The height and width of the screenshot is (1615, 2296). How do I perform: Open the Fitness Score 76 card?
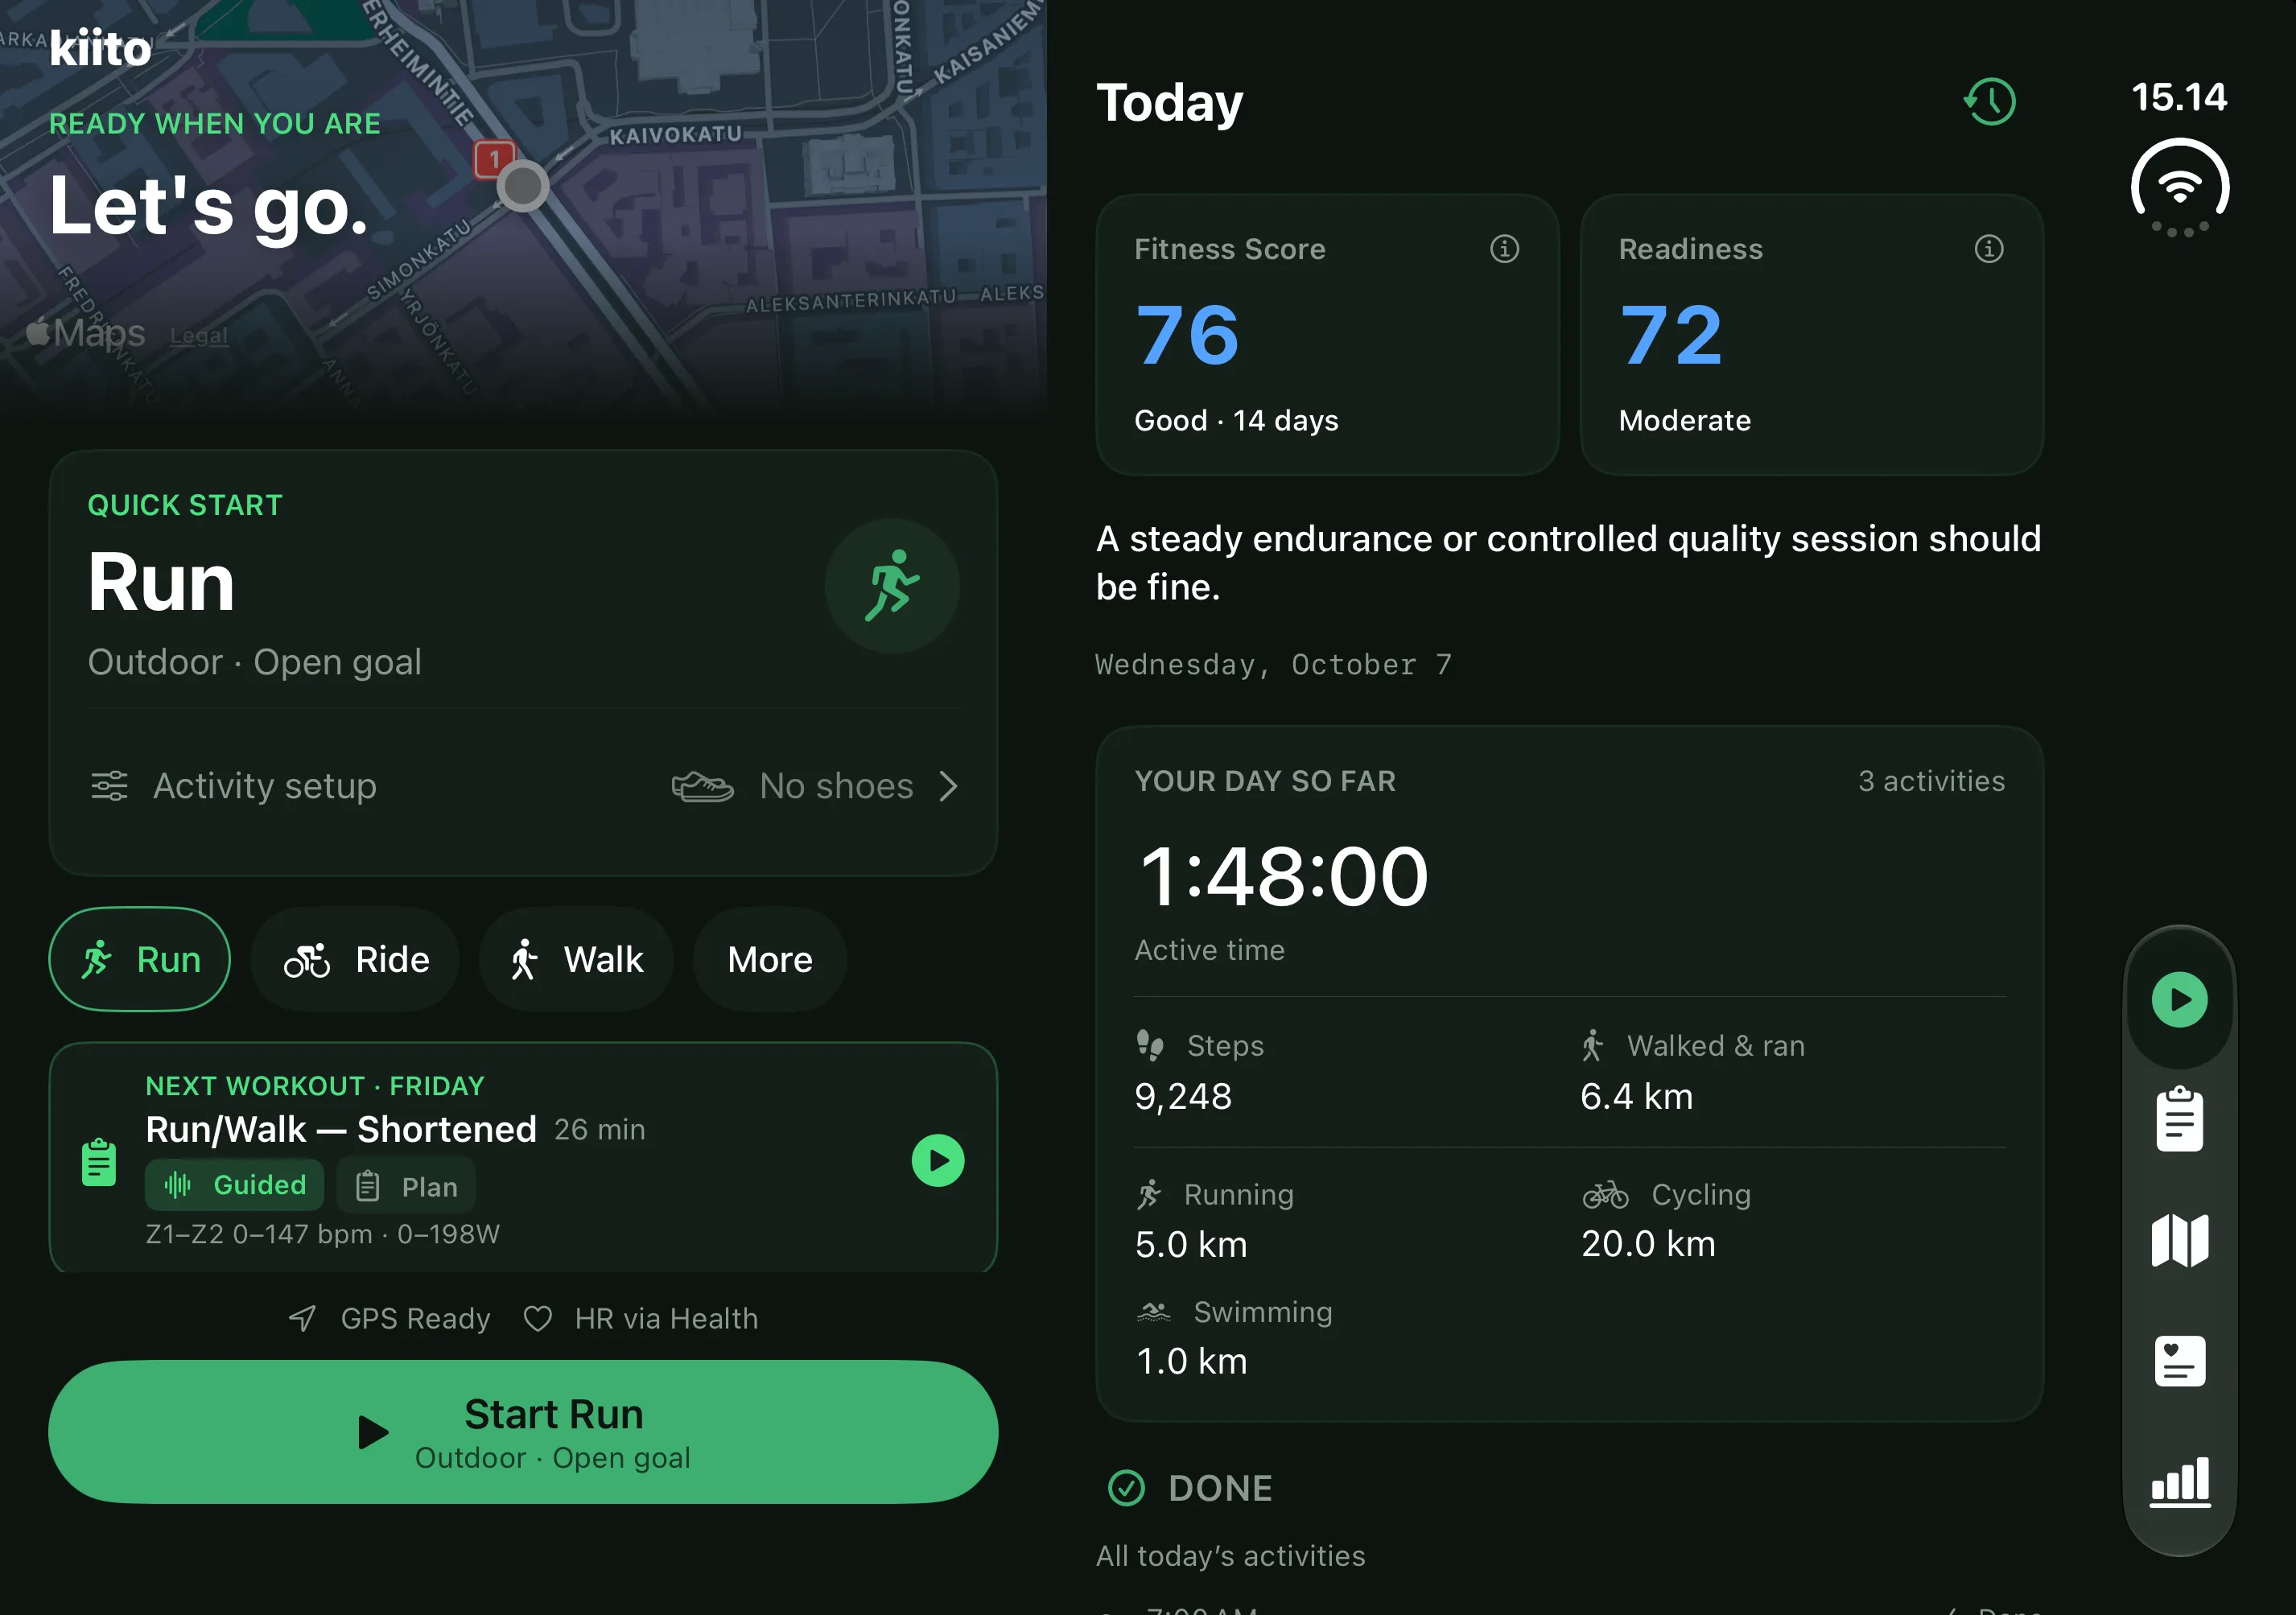[x=1327, y=334]
